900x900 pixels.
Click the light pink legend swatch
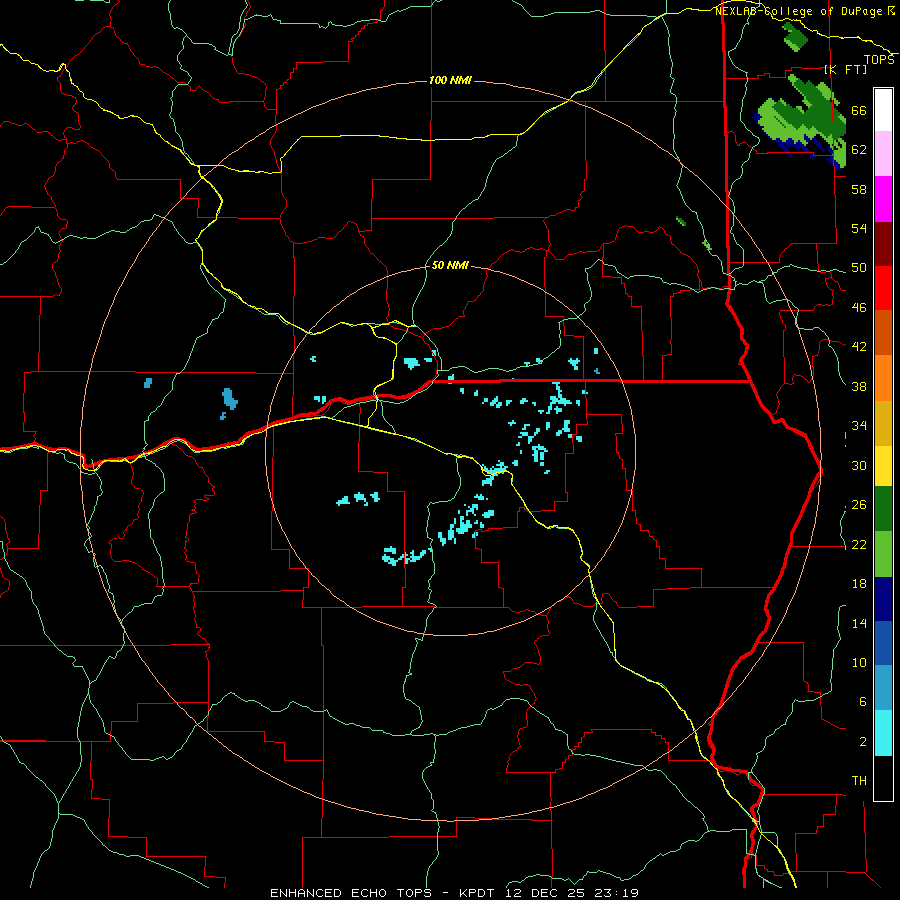click(883, 154)
